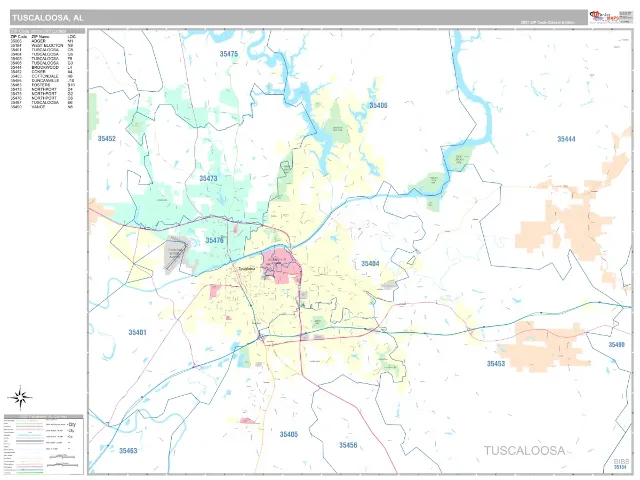Click the map legend title bar

point(44,417)
